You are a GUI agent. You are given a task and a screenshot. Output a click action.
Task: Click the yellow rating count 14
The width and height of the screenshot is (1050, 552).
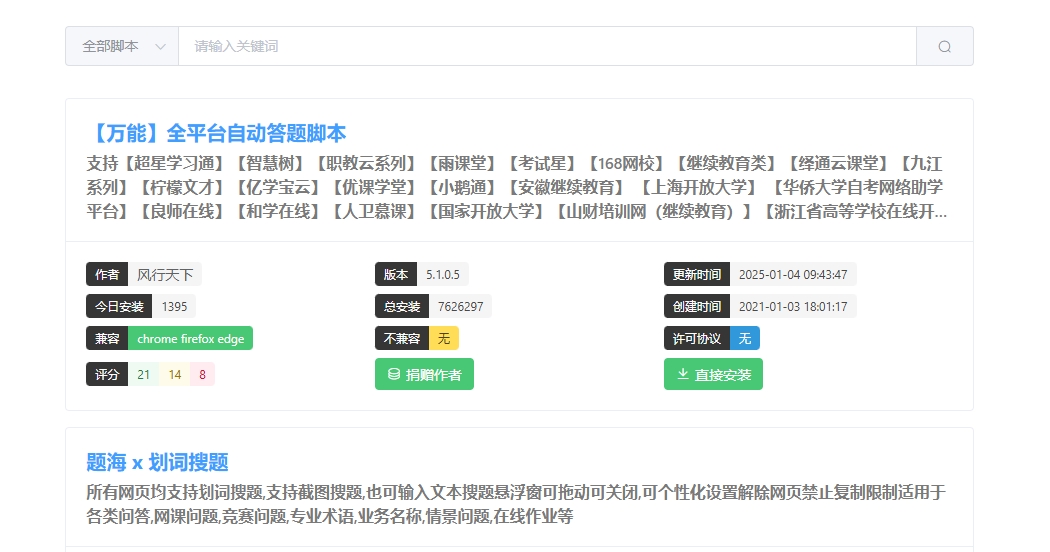tap(175, 374)
